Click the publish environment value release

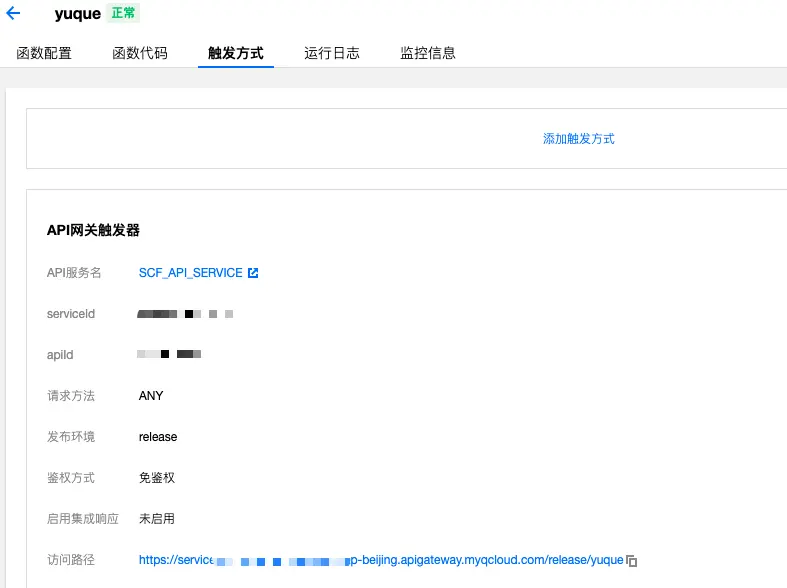[x=158, y=437]
